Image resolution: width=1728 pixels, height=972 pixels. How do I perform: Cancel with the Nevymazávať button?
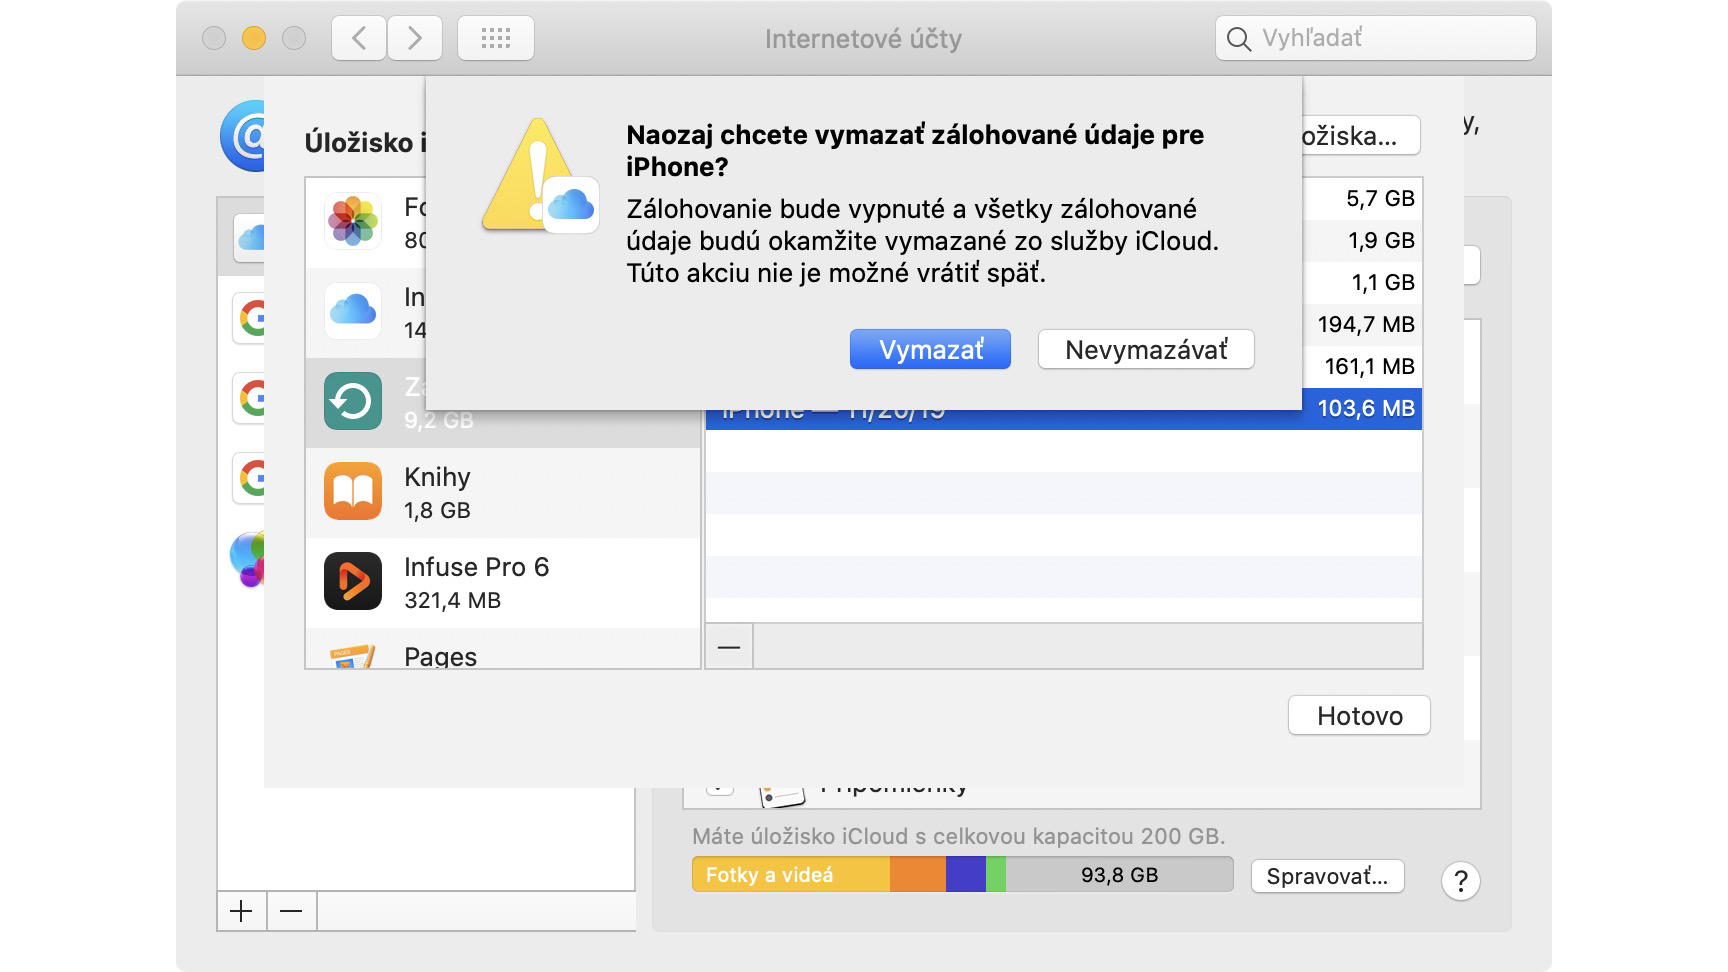tap(1146, 349)
